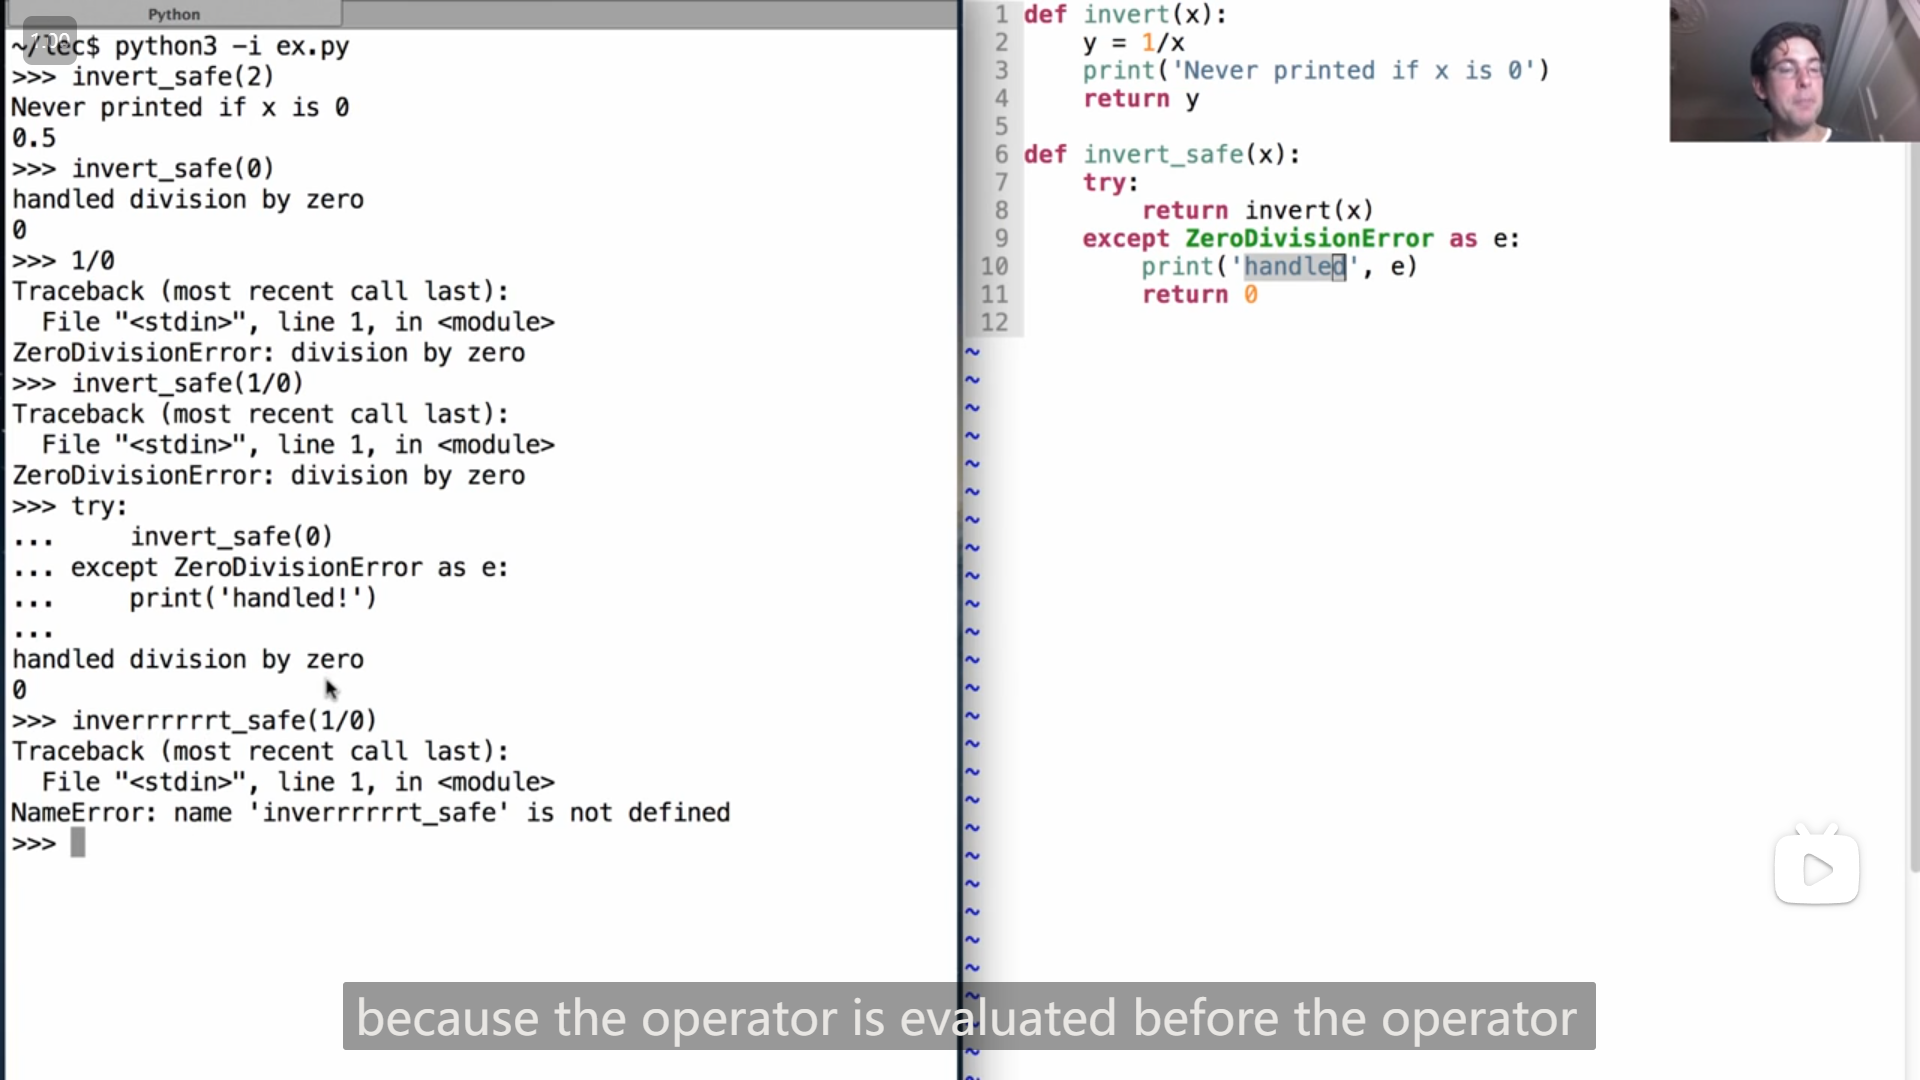
Task: Click the 'inverrrrrrt_safe(1/0)' terminal input line
Action: click(224, 720)
